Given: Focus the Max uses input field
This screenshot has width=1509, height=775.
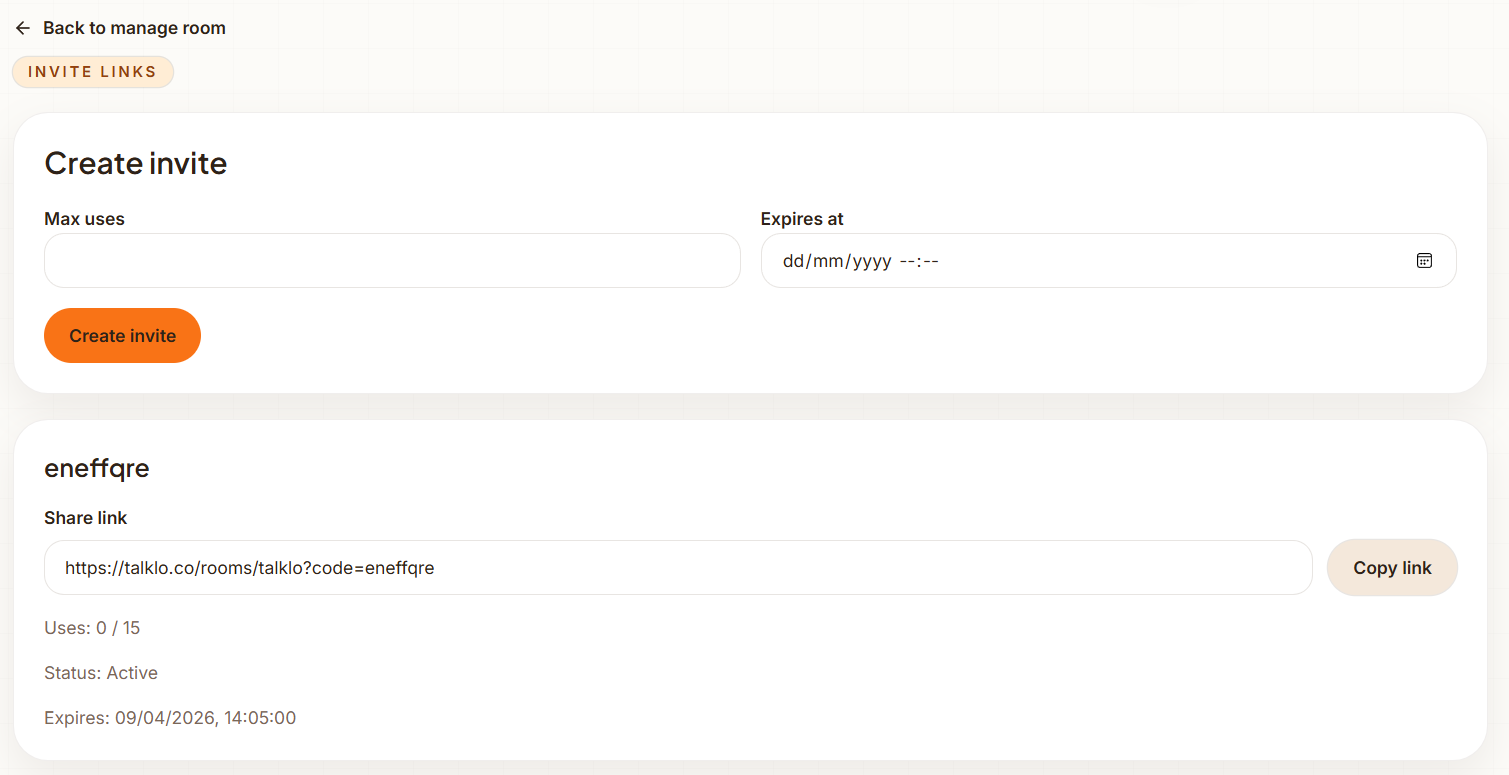Looking at the screenshot, I should [392, 261].
